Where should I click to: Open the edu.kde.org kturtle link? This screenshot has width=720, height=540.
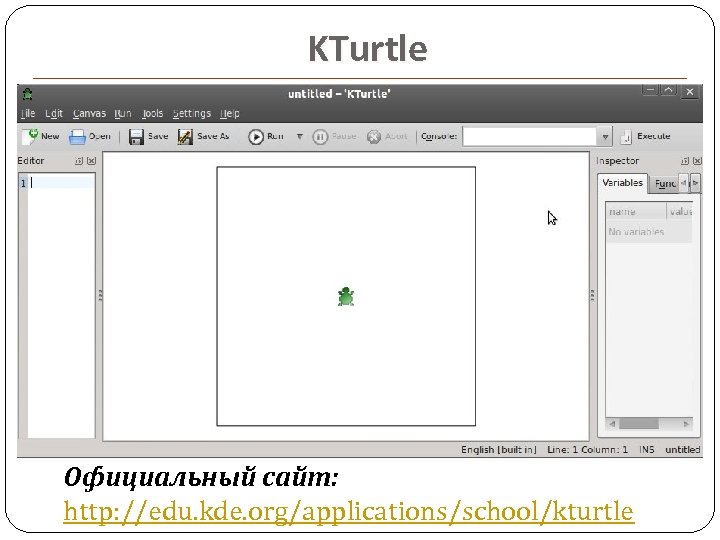[x=349, y=511]
